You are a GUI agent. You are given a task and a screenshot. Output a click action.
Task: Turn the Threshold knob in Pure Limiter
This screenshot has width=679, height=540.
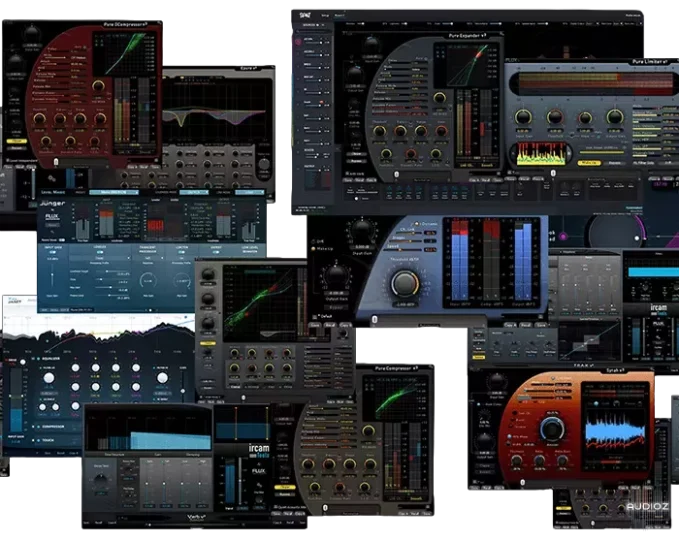(x=555, y=116)
